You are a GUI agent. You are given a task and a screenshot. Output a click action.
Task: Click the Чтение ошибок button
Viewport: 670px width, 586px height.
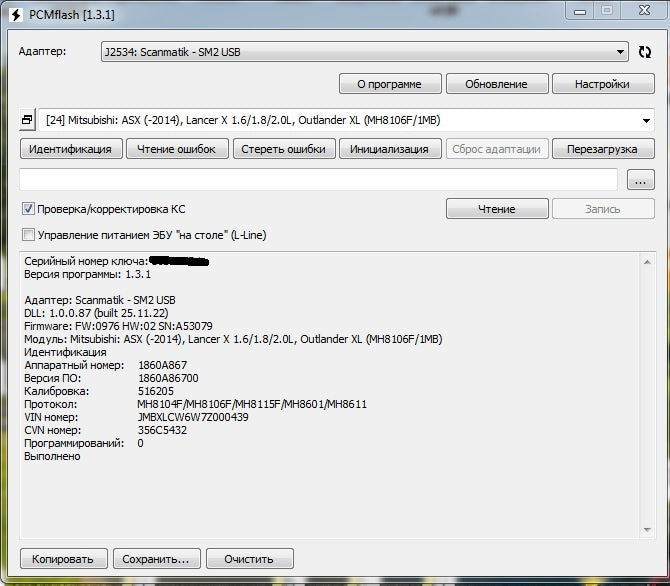point(177,149)
